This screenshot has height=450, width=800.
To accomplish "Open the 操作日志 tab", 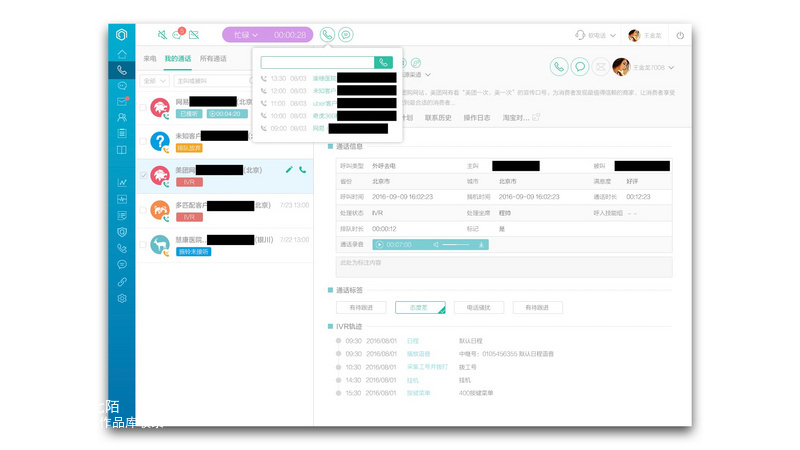I will (477, 117).
